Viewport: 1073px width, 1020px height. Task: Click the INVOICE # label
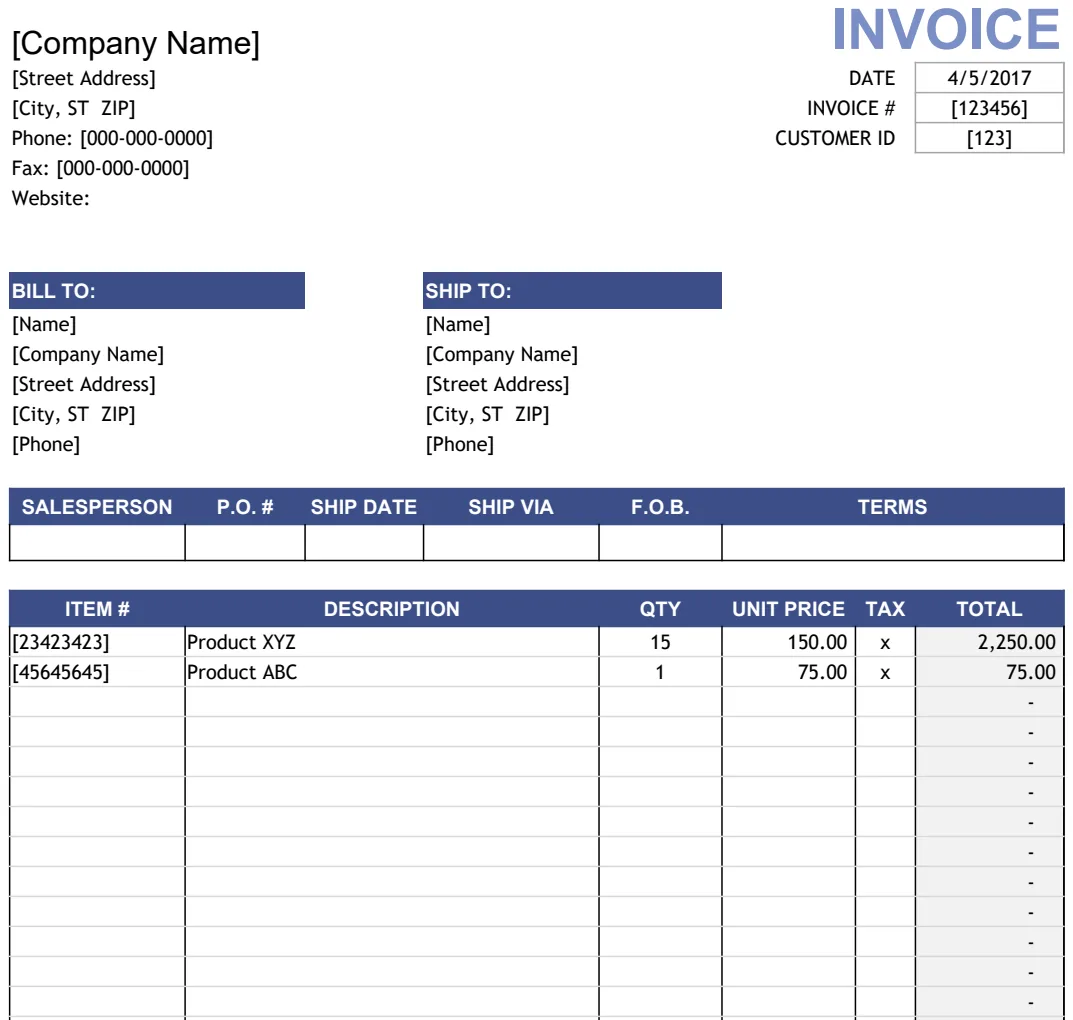(x=851, y=108)
